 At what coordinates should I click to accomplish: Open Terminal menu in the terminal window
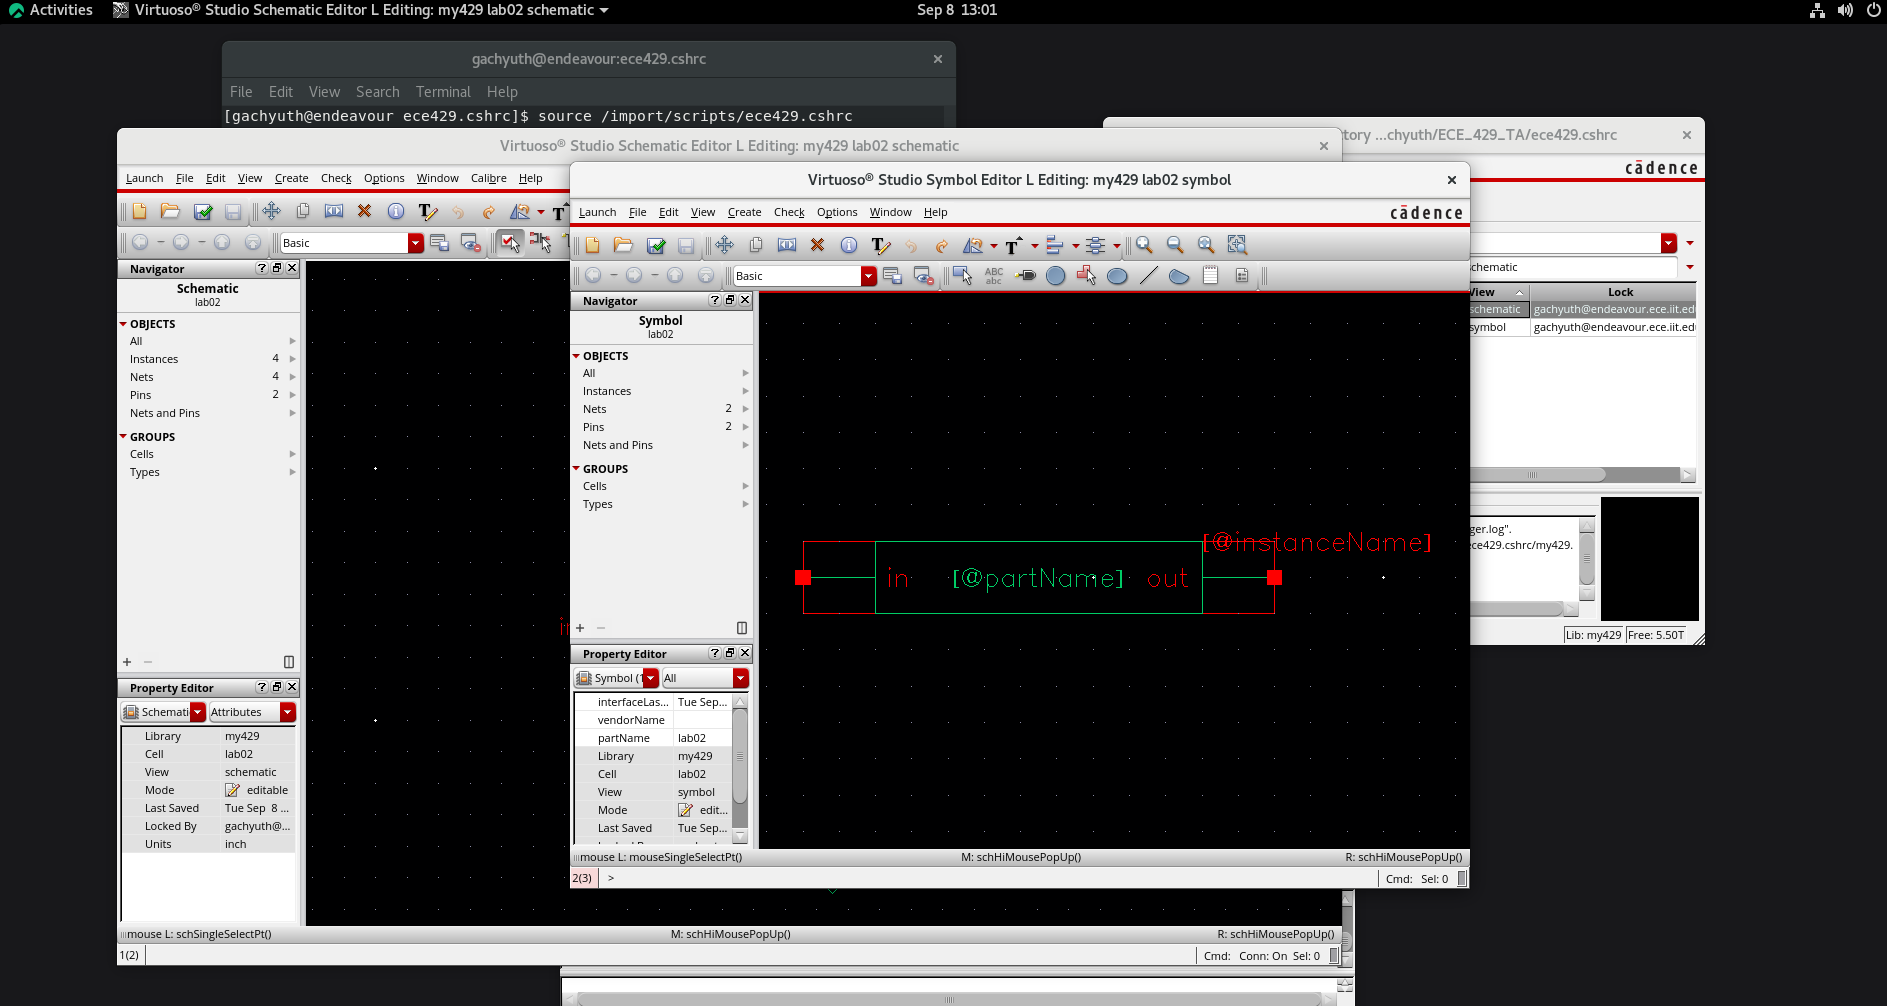coord(443,92)
